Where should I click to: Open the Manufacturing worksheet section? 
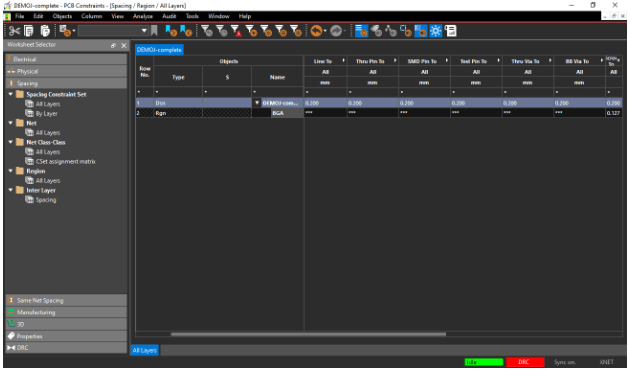pyautogui.click(x=66, y=312)
